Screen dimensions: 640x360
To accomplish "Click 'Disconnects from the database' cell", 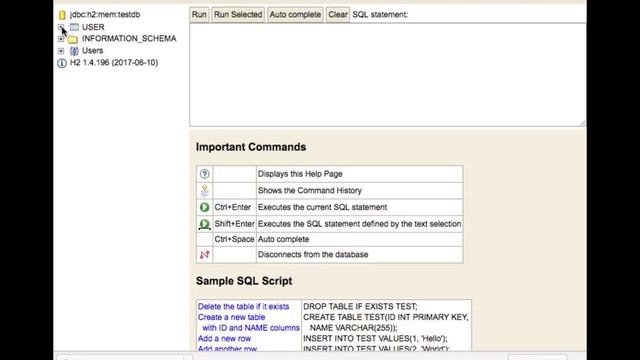I will click(360, 255).
